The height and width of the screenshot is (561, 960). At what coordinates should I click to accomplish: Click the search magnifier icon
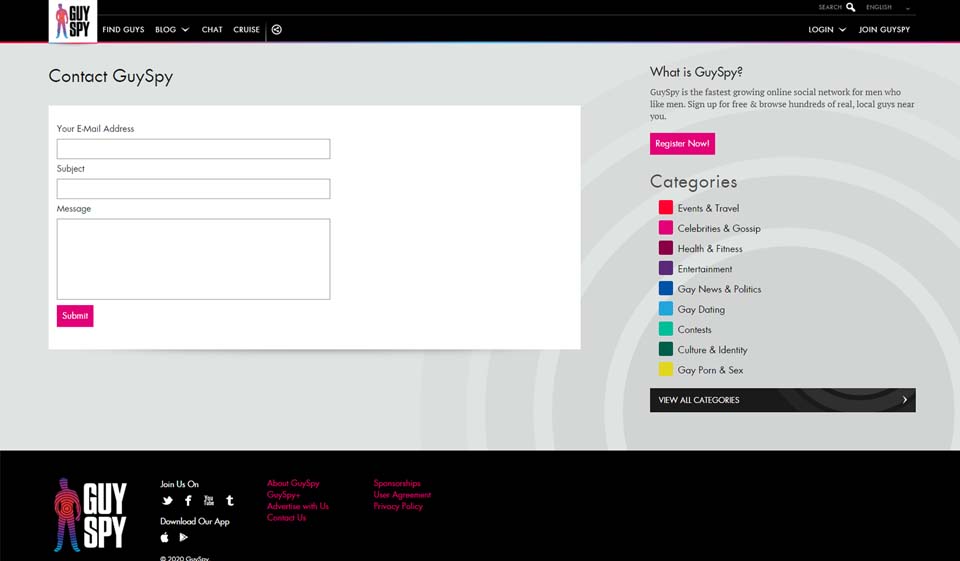pyautogui.click(x=851, y=7)
